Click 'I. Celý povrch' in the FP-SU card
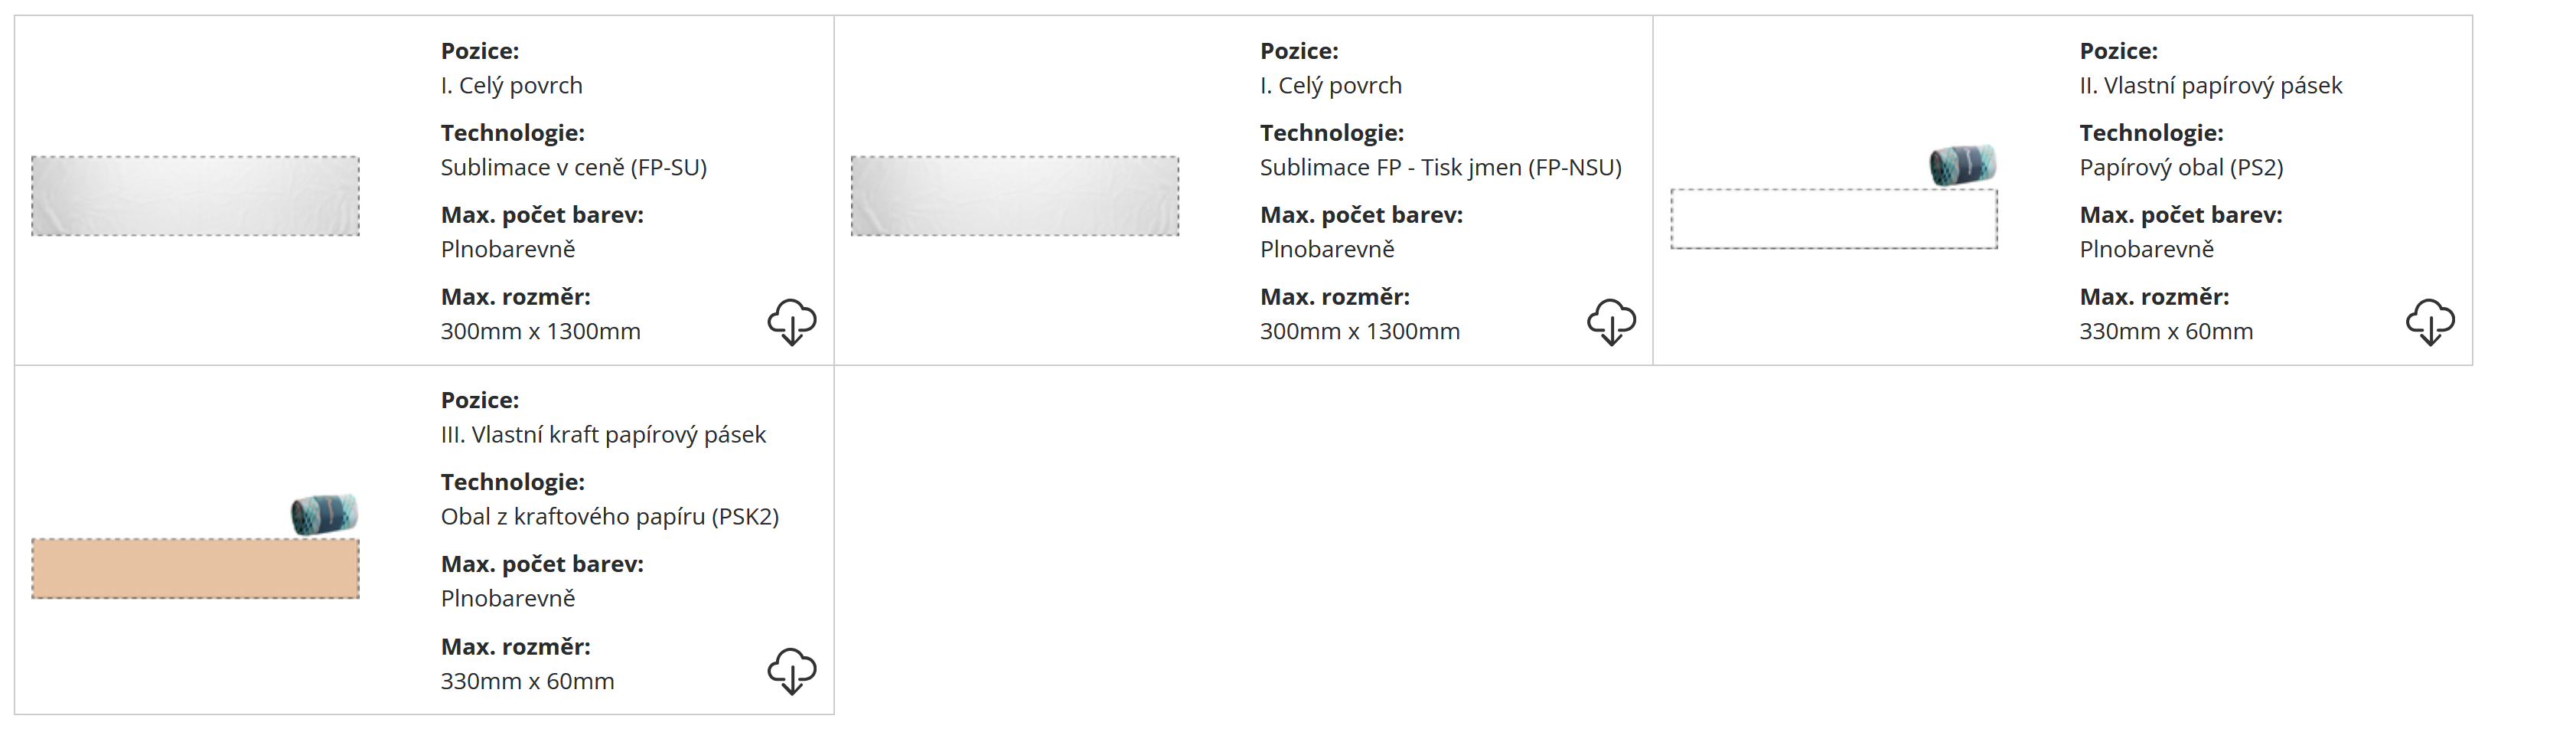The image size is (2576, 742). coord(511,86)
